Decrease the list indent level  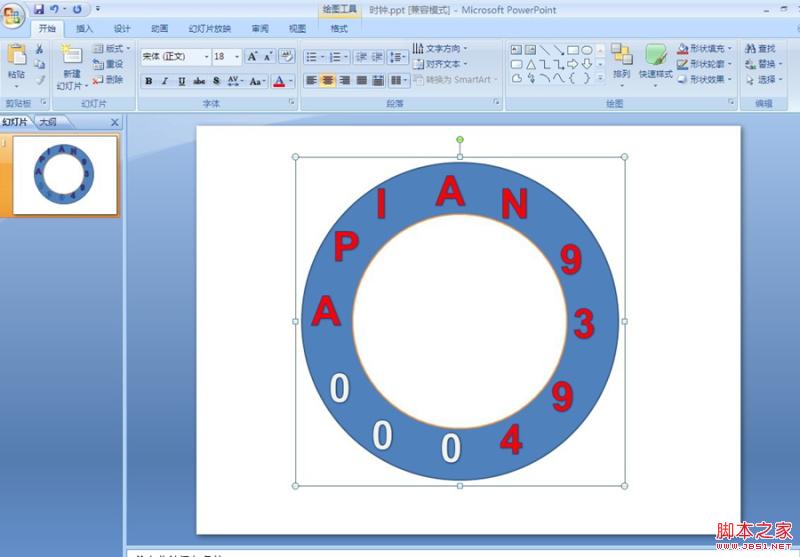click(x=361, y=57)
